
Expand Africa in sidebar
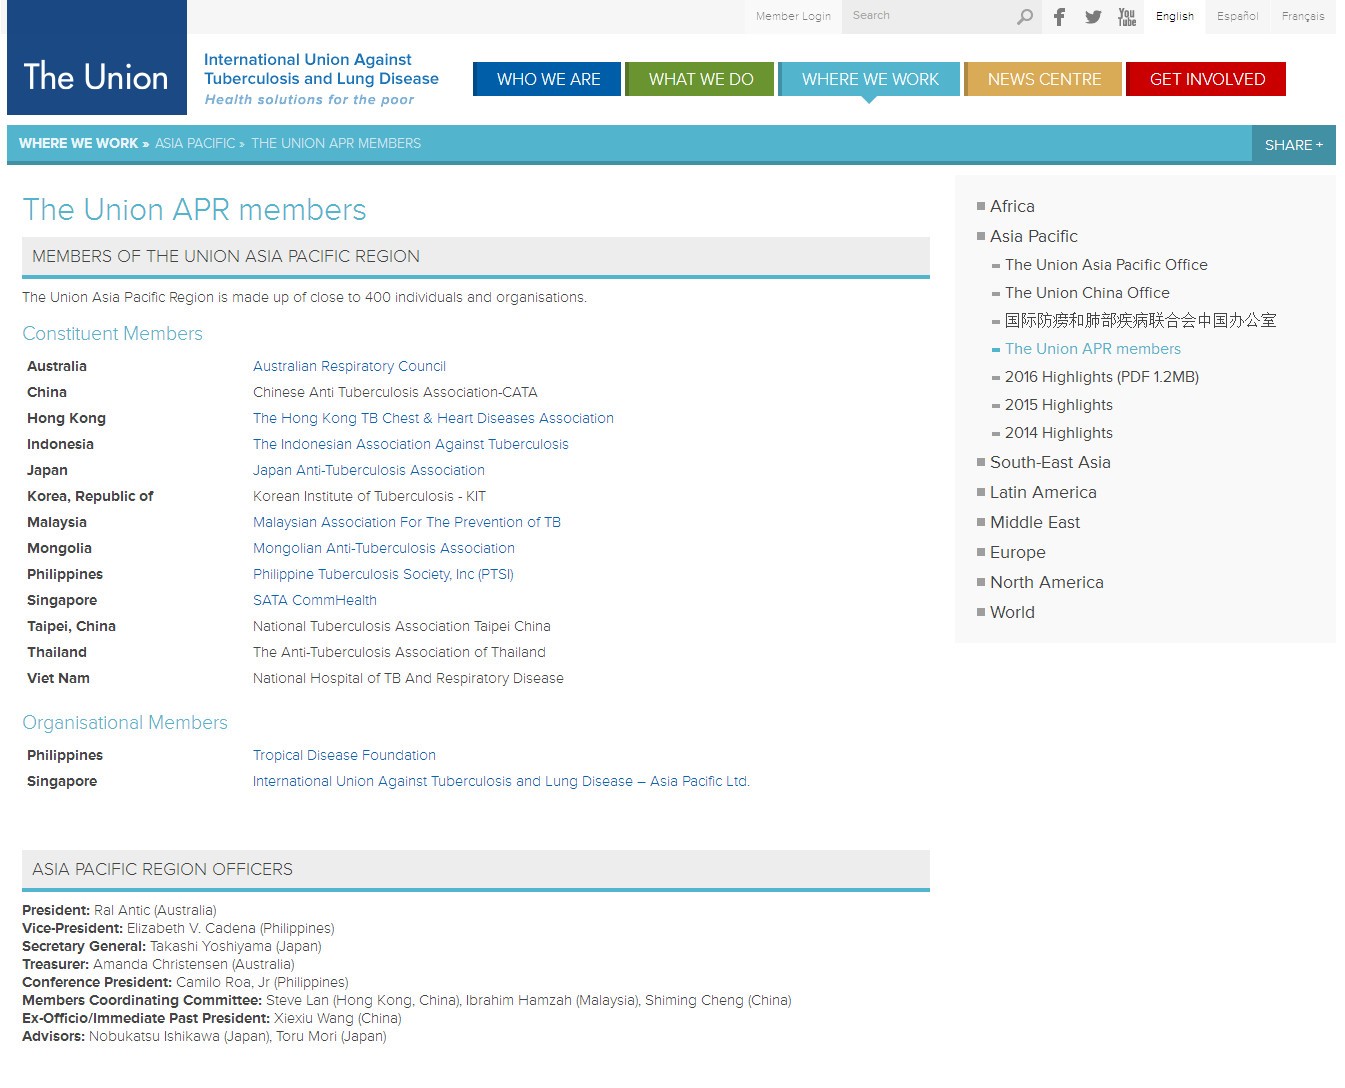pos(1012,206)
